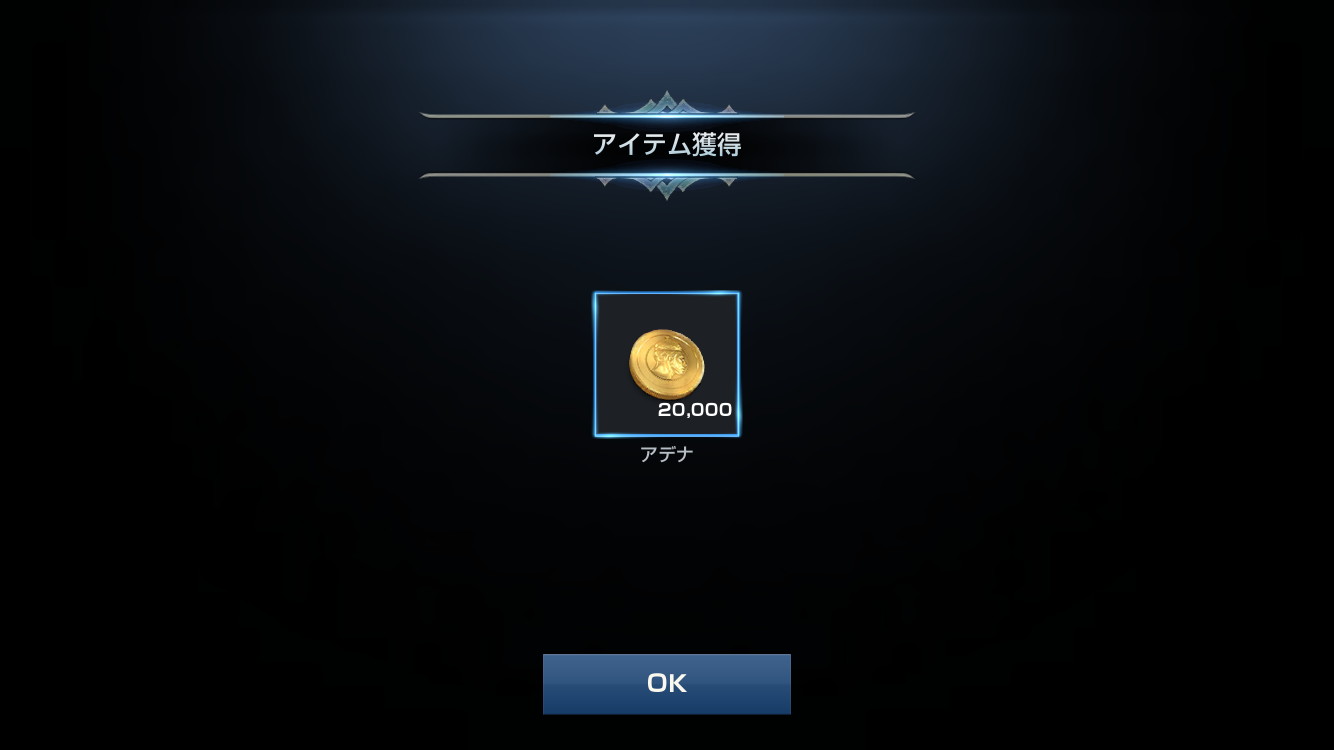Select the 20,000 quantity label
The width and height of the screenshot is (1334, 750).
[695, 409]
